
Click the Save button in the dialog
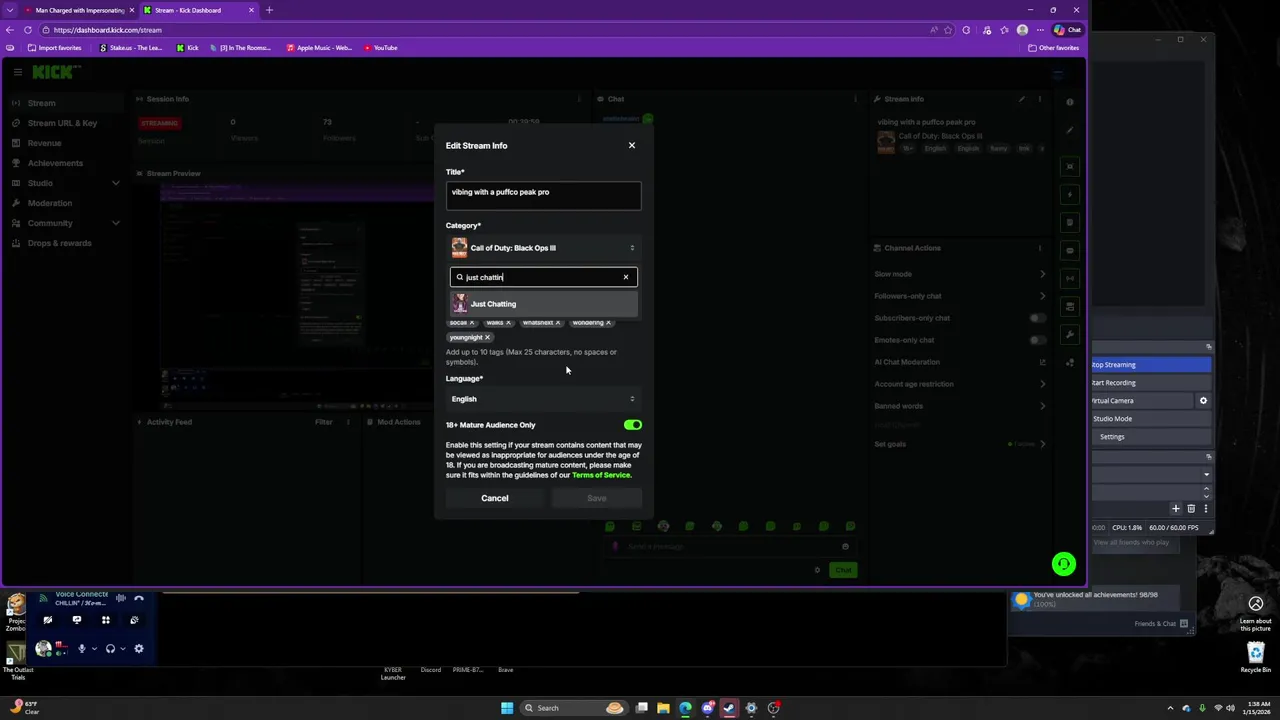point(596,498)
